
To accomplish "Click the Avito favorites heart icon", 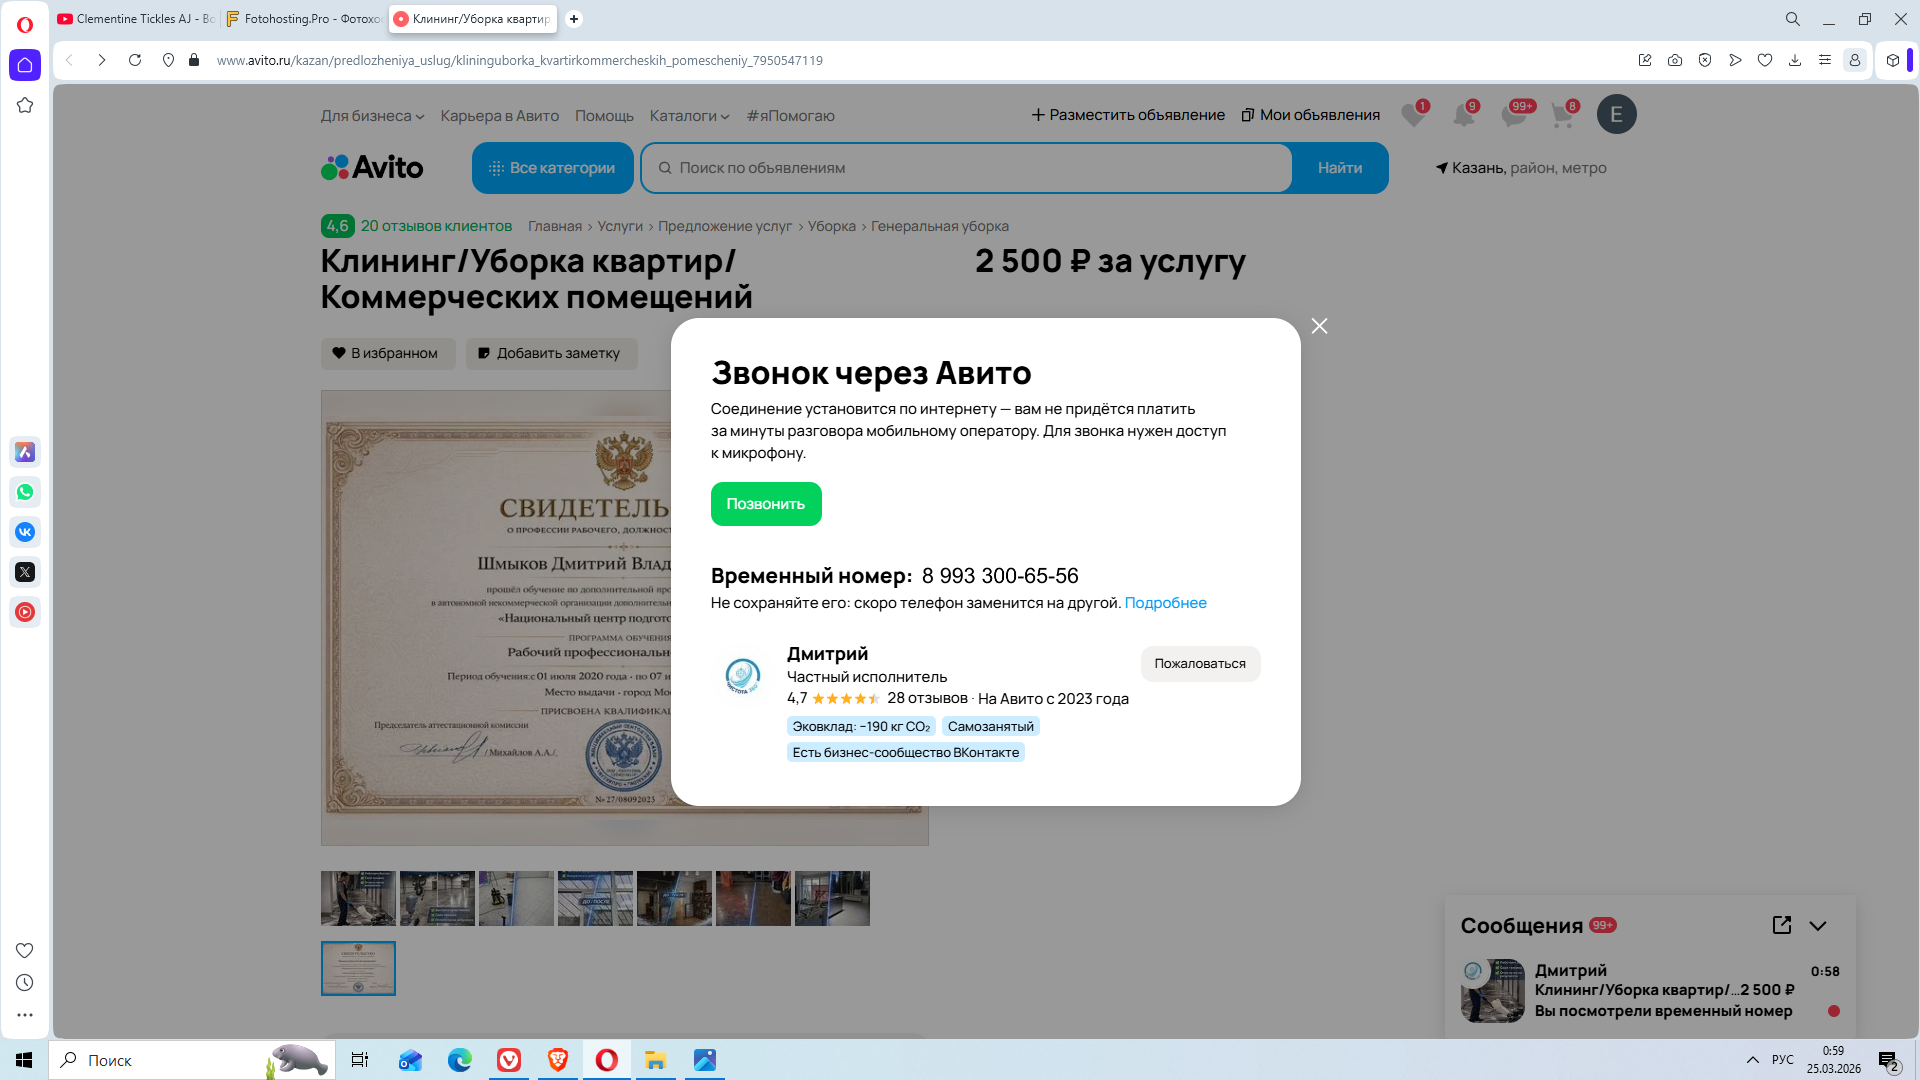I will 1412,115.
